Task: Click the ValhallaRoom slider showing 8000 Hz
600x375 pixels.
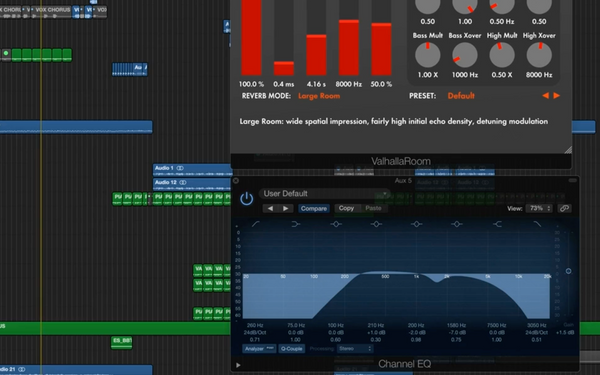Action: pos(349,38)
